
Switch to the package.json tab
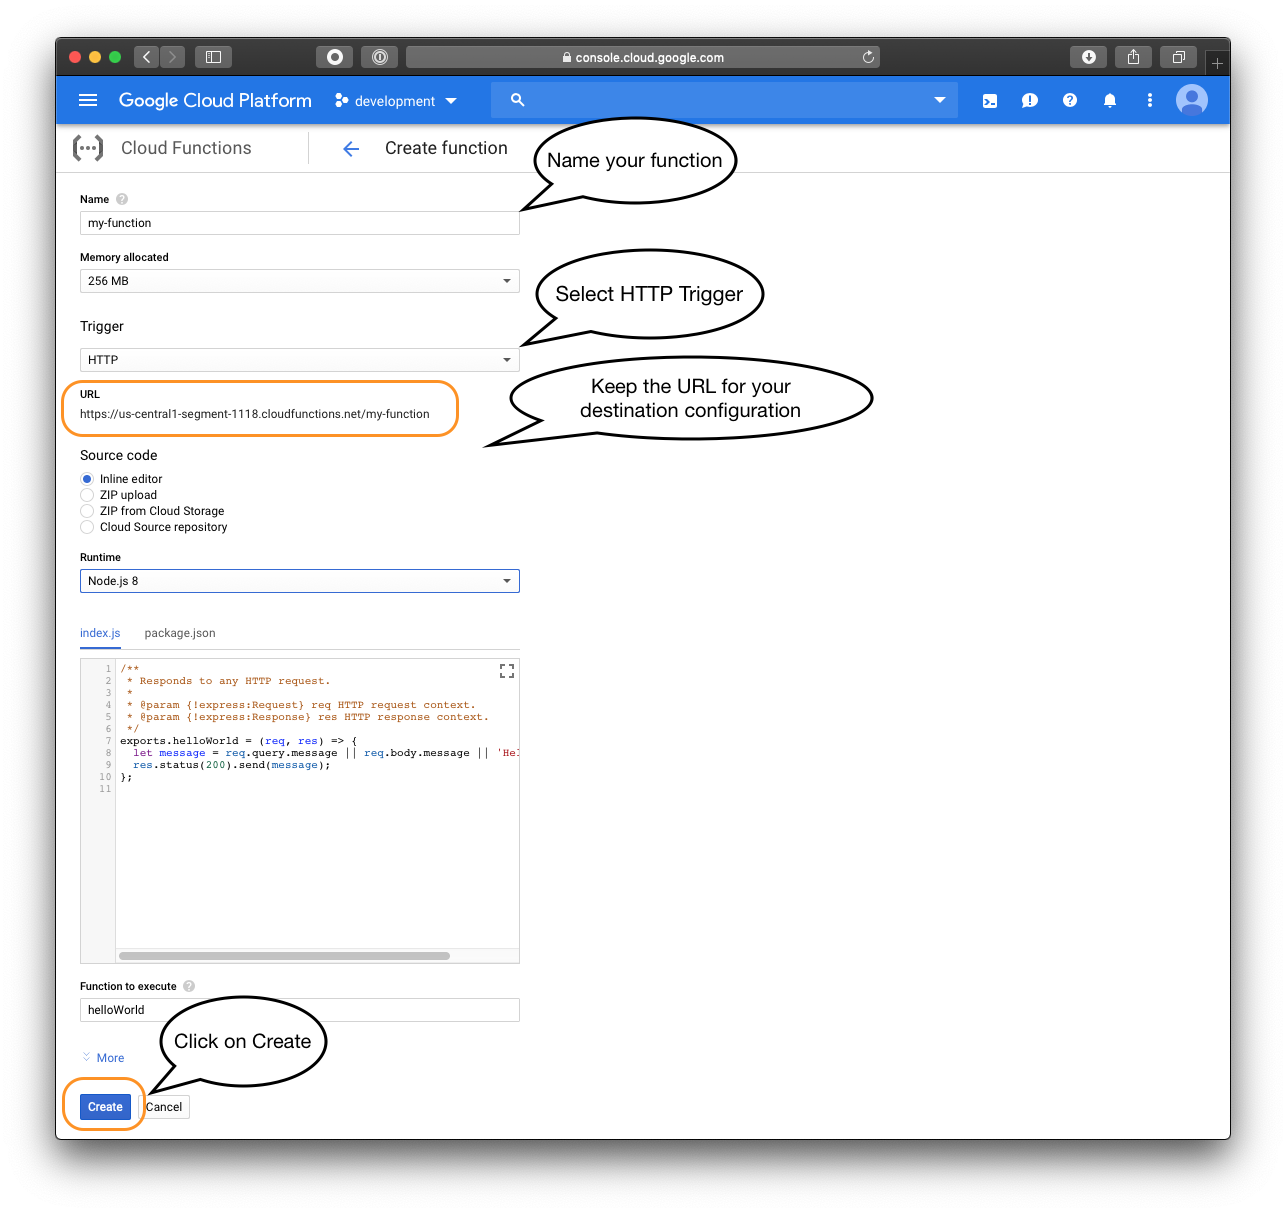point(180,633)
